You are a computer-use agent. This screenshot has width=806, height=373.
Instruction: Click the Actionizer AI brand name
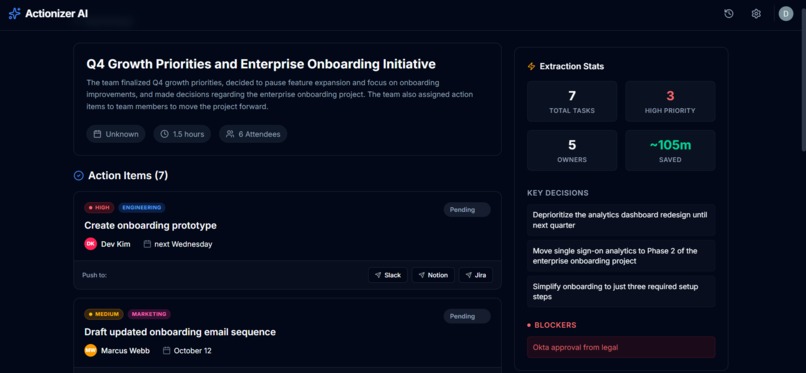point(57,14)
